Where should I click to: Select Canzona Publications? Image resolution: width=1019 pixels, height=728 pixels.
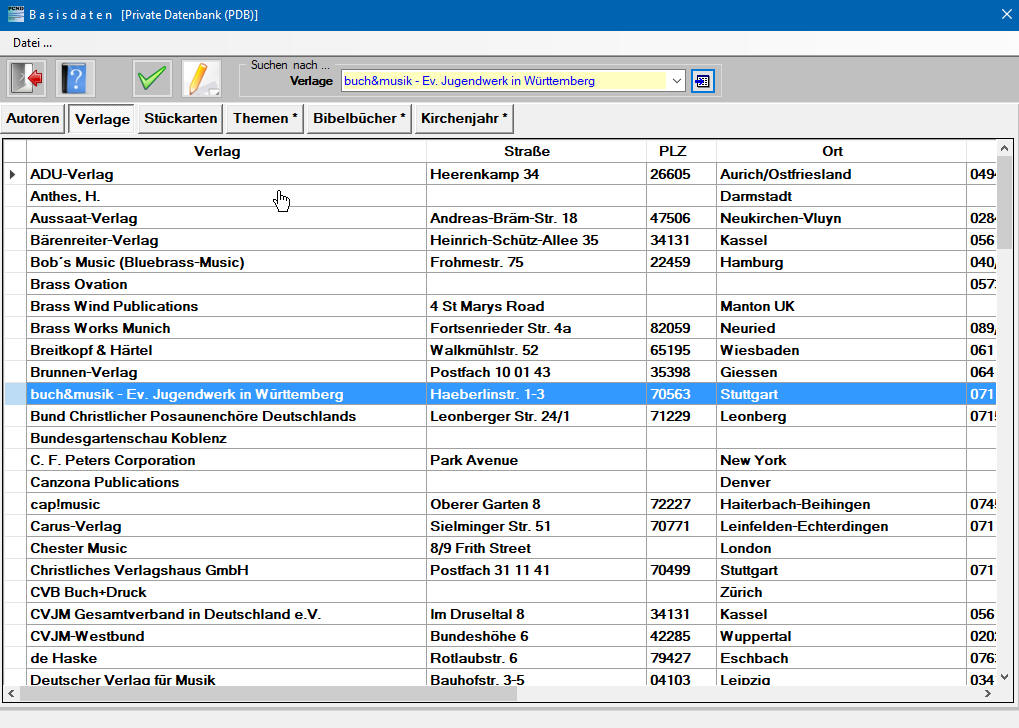pyautogui.click(x=226, y=482)
